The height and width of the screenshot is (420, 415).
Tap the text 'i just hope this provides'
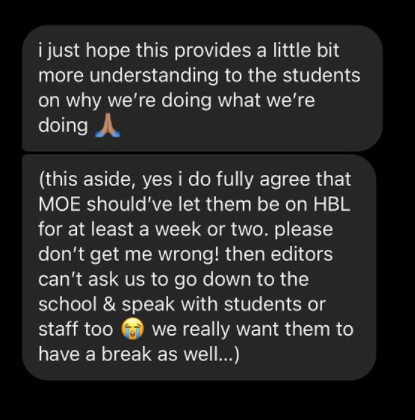[x=144, y=51]
